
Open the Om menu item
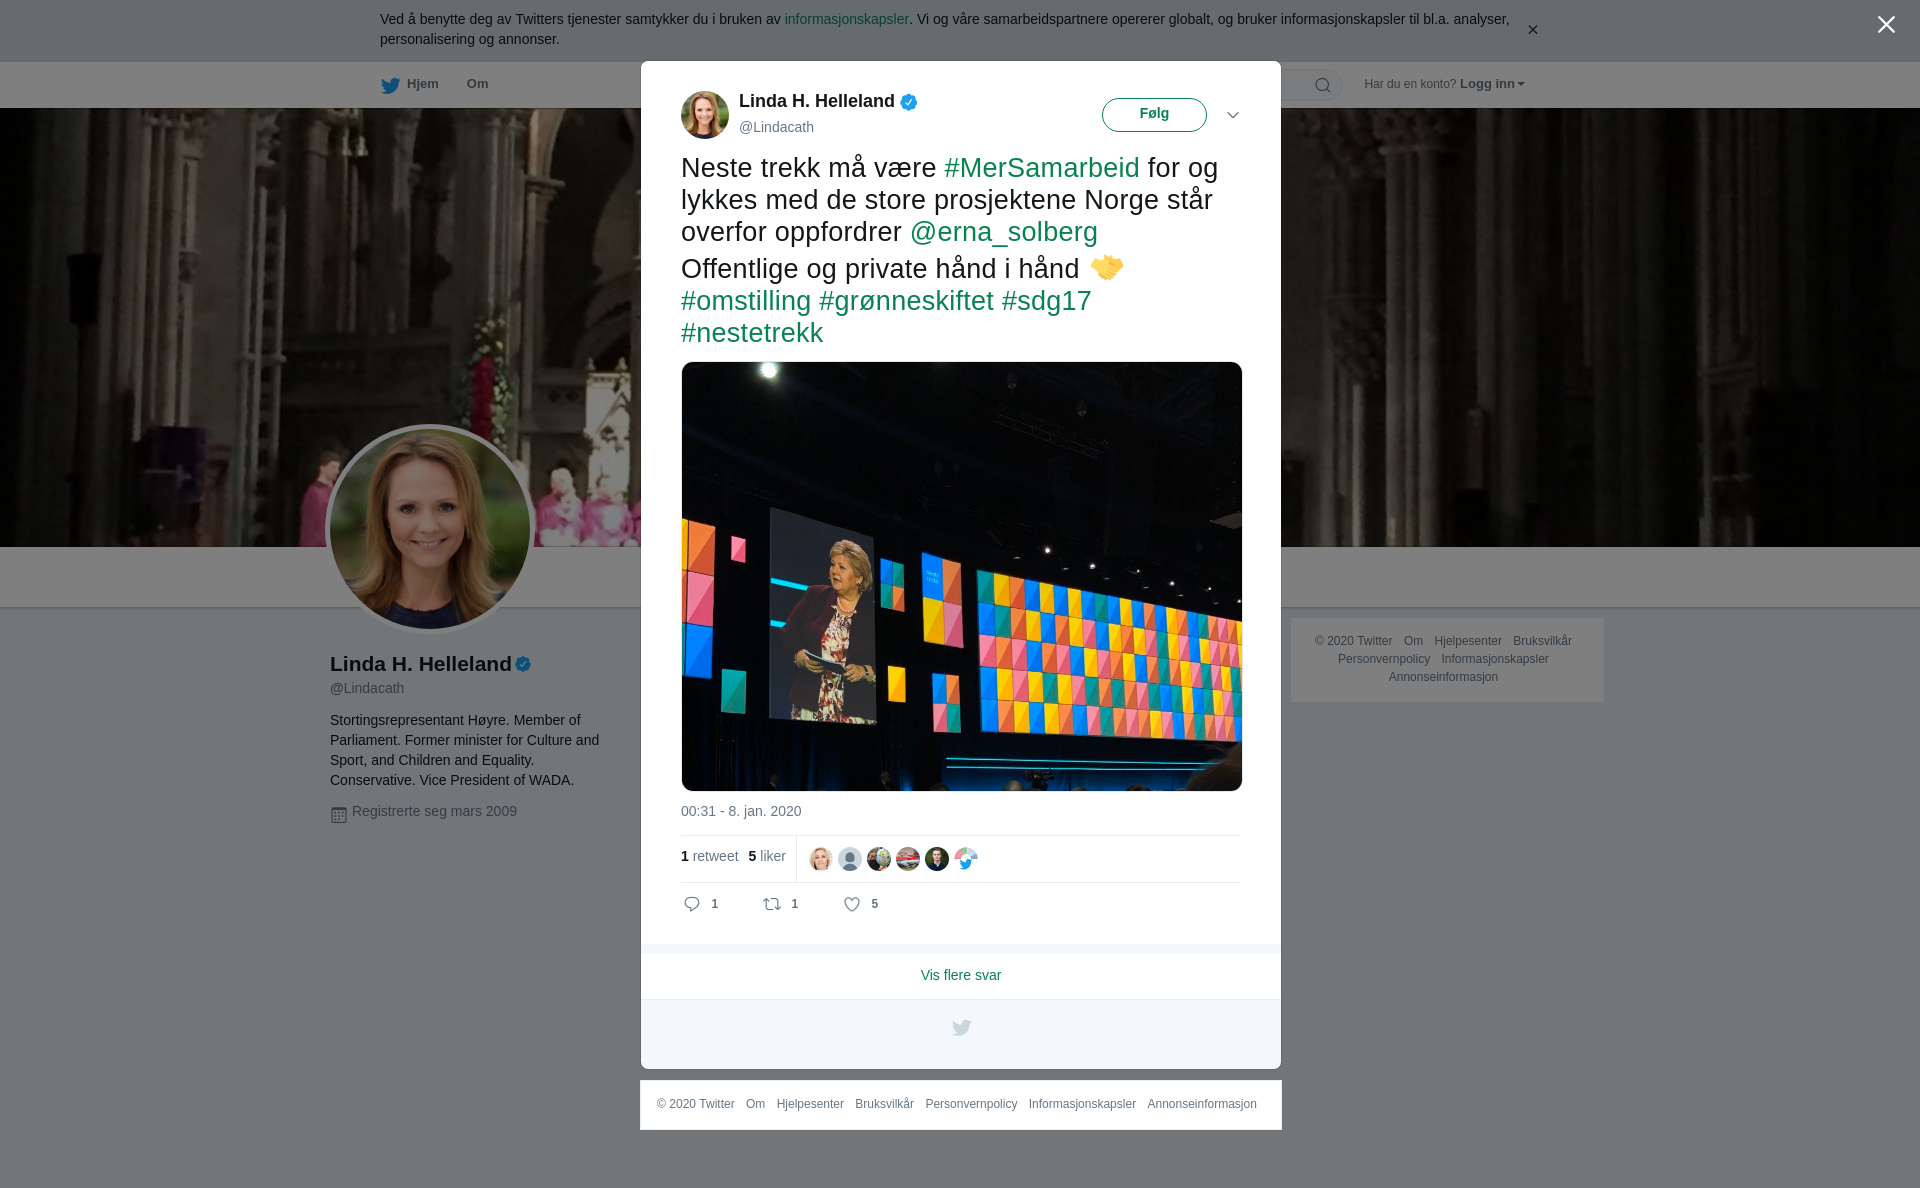click(477, 84)
